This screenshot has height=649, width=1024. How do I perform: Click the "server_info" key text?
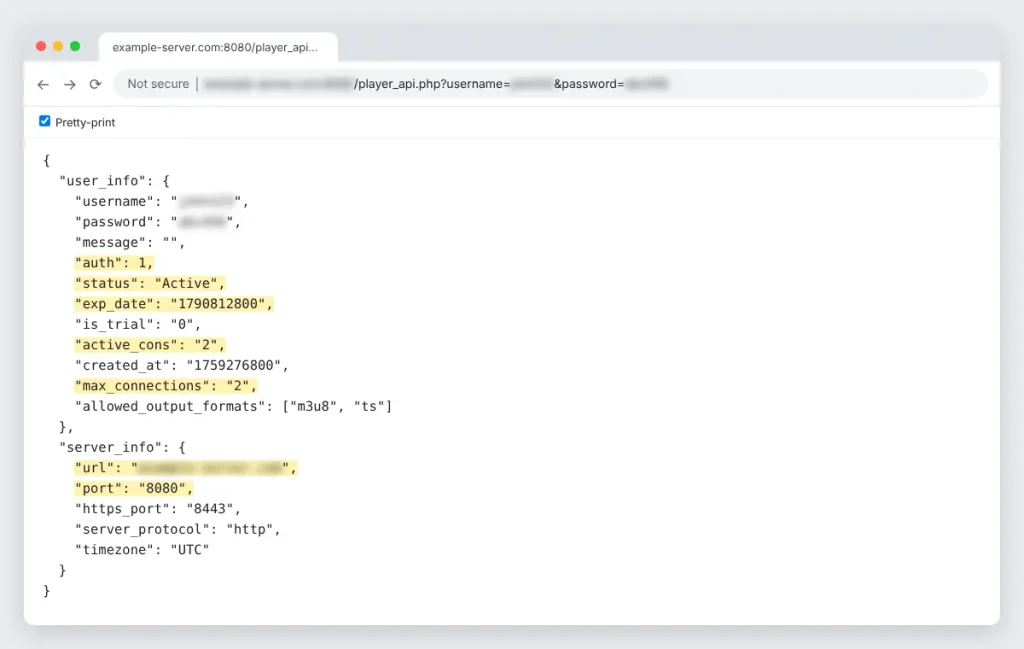110,447
